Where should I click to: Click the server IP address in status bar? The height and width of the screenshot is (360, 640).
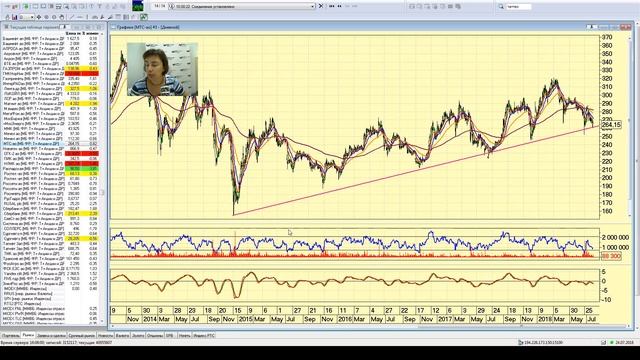(x=543, y=342)
